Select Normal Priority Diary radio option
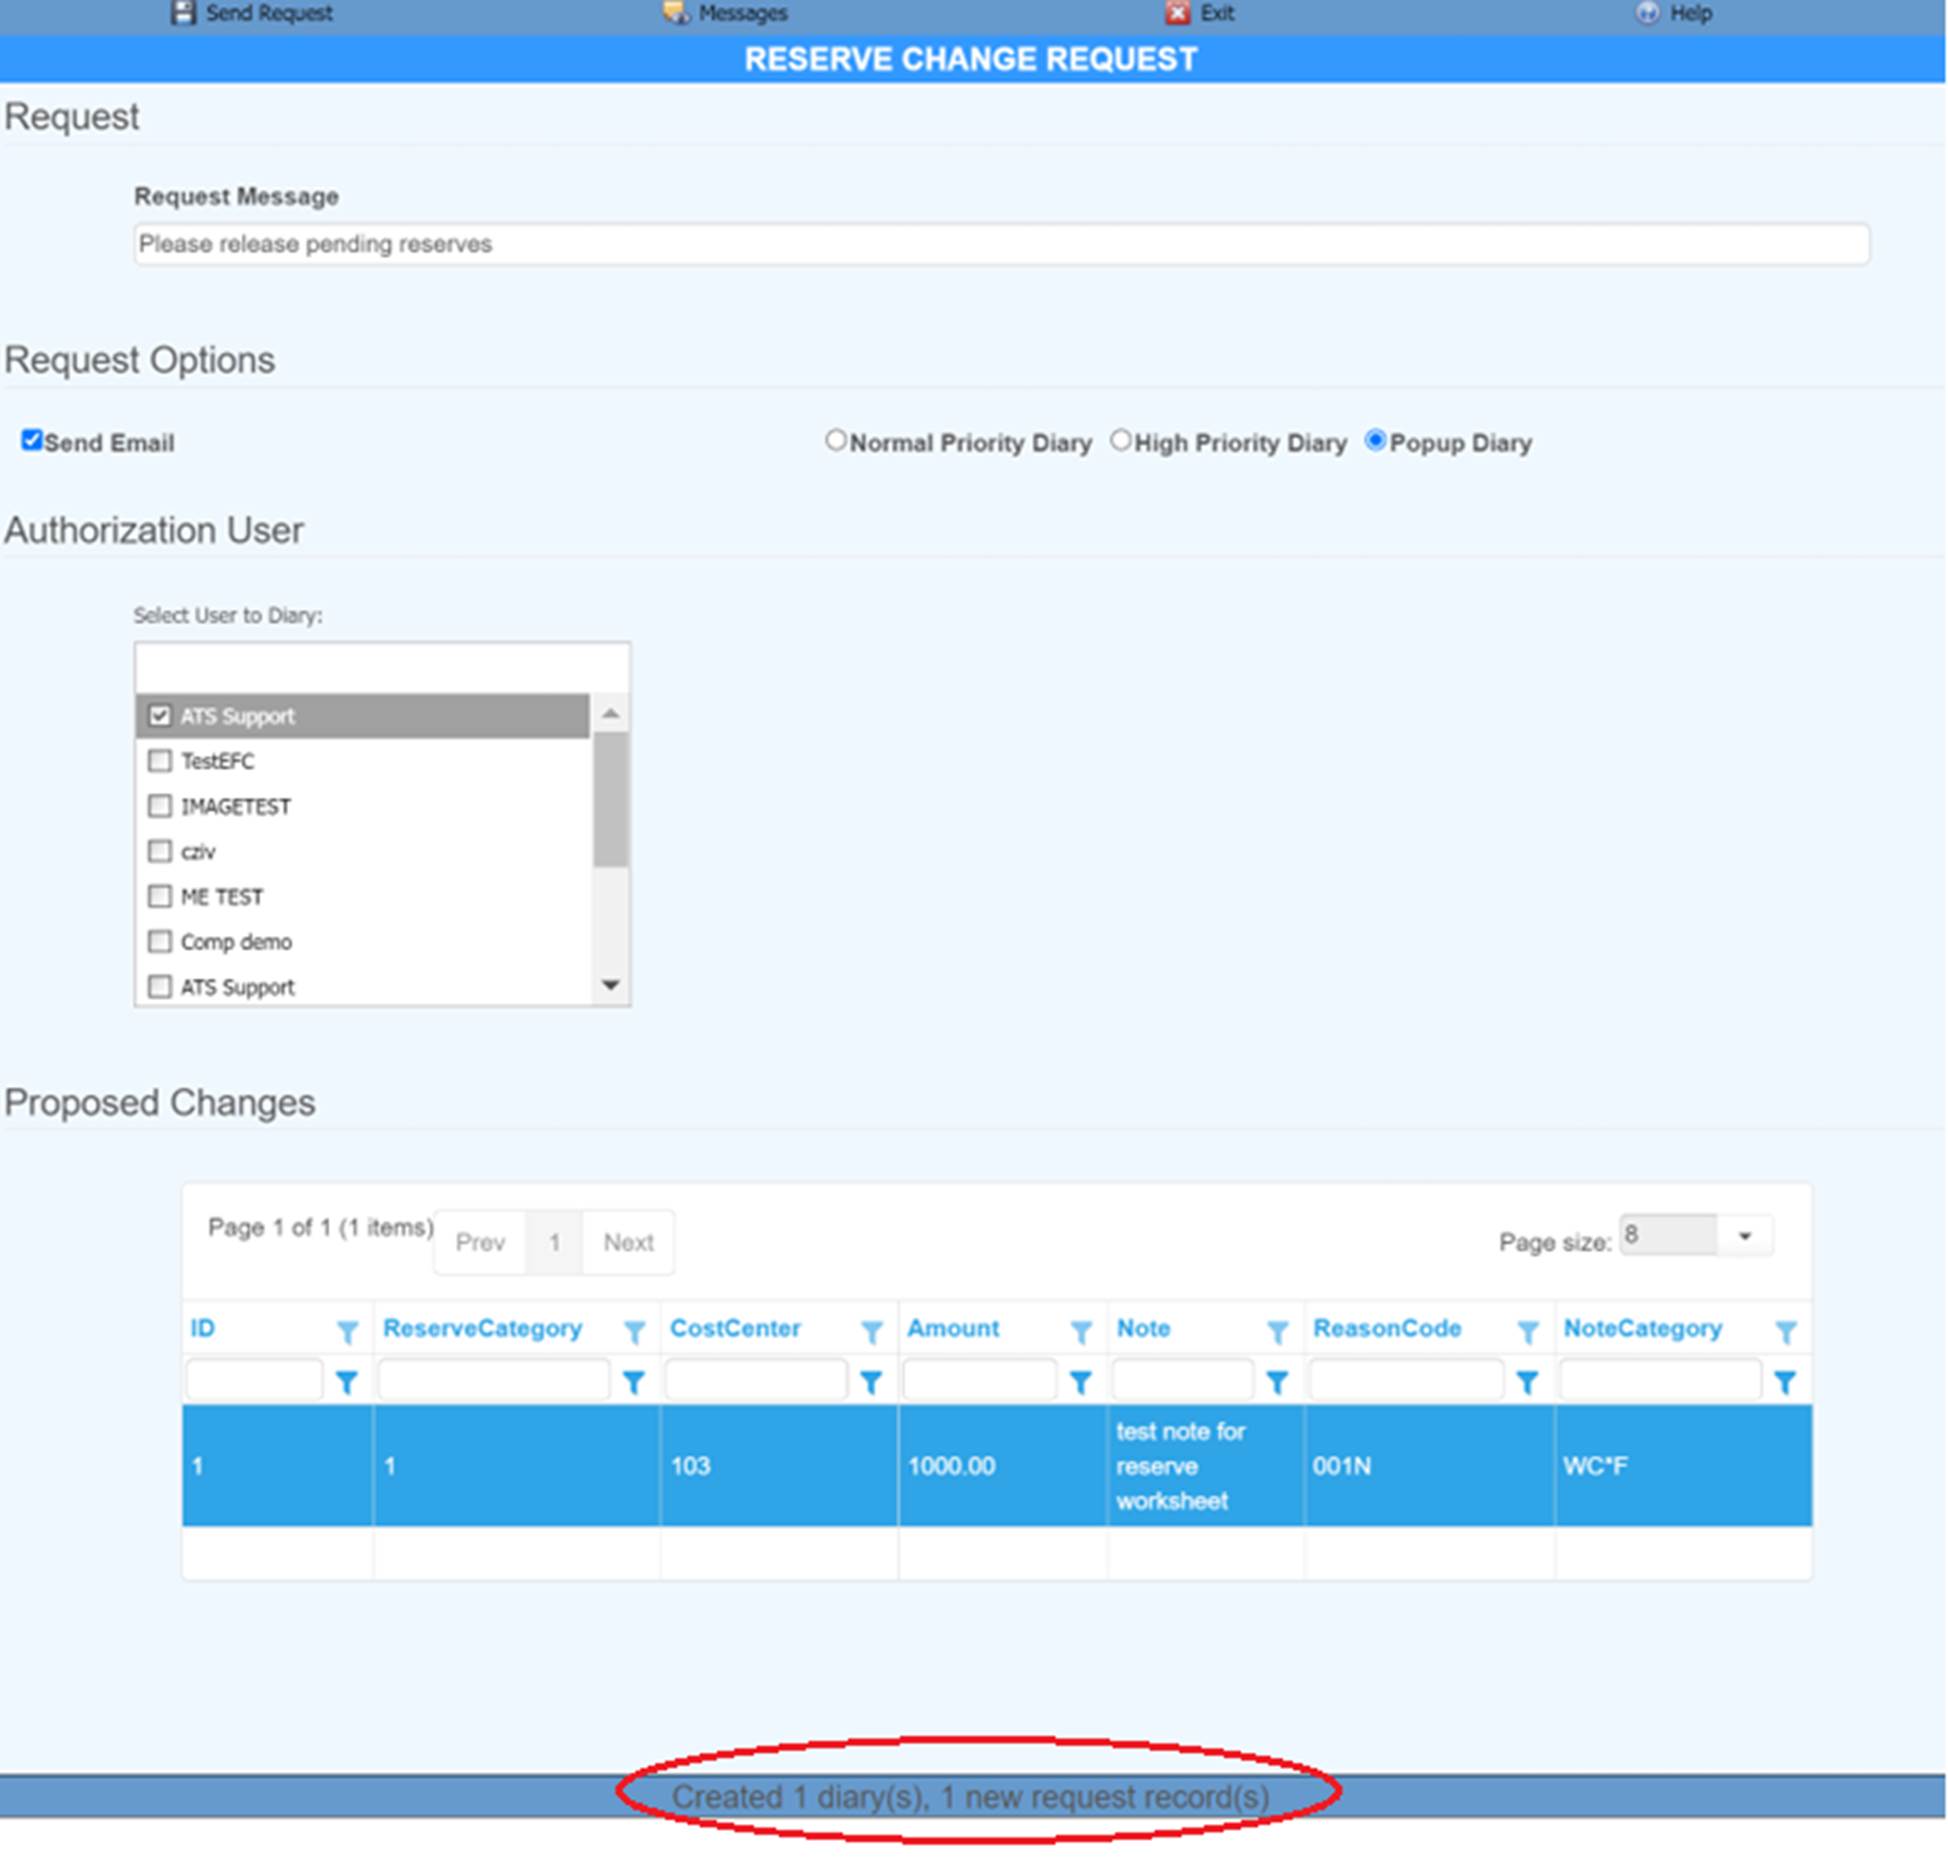This screenshot has width=1948, height=1867. pyautogui.click(x=835, y=440)
